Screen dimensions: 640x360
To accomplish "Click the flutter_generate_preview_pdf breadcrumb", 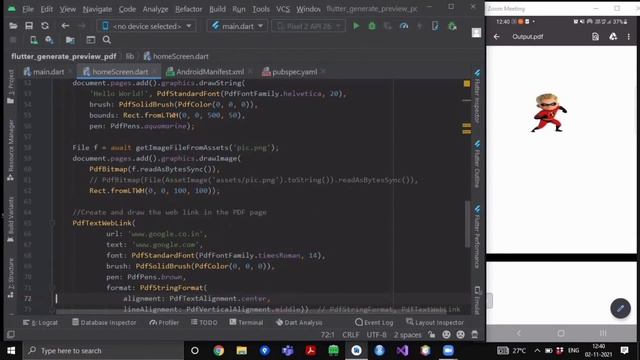I will (64, 56).
